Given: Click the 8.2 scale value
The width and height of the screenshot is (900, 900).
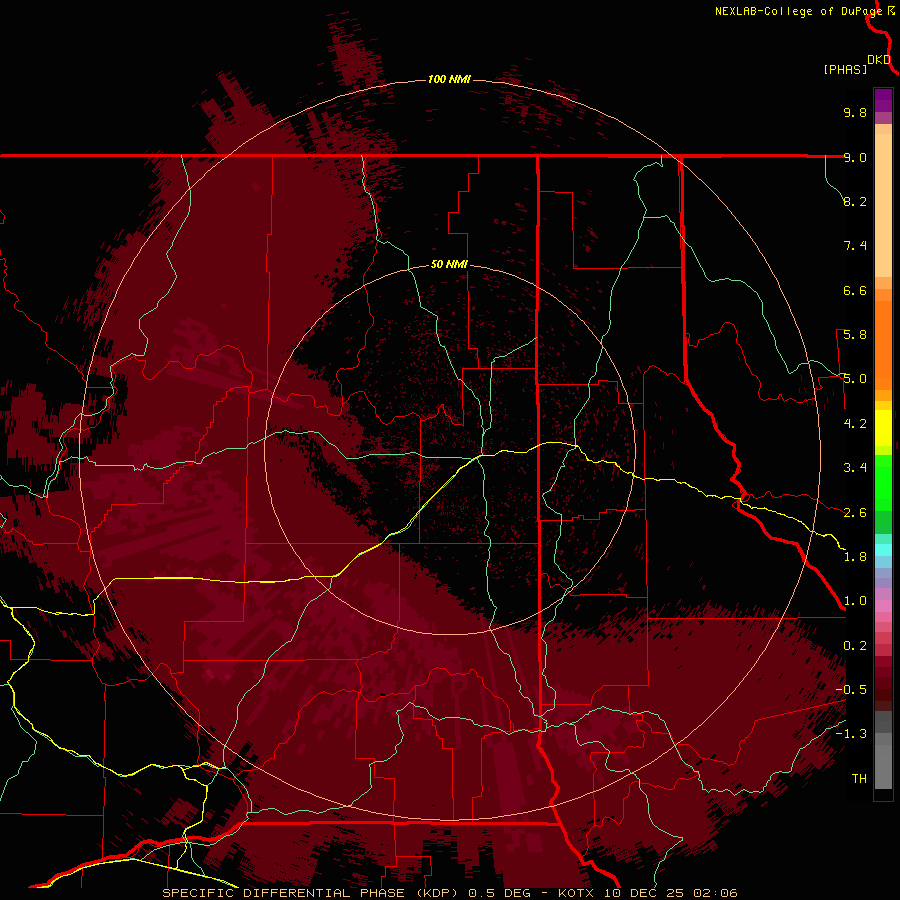Looking at the screenshot, I should tap(855, 201).
